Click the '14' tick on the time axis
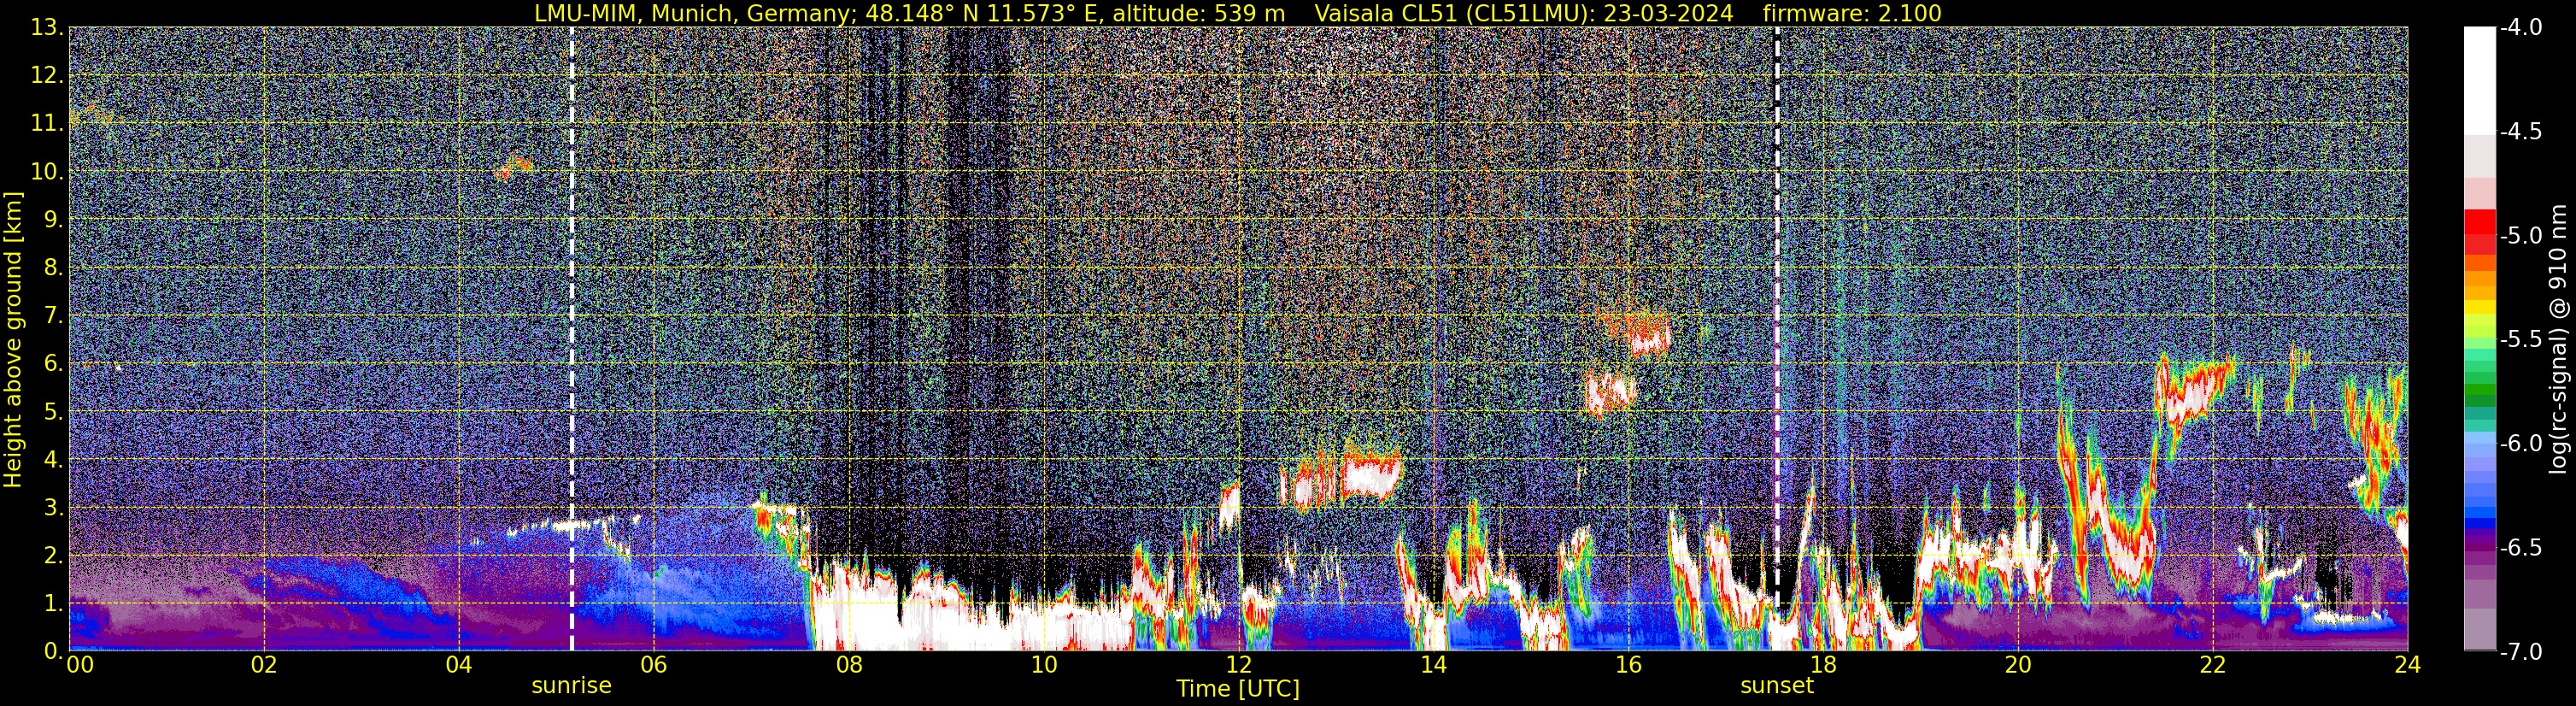The image size is (2576, 706). 1433,665
